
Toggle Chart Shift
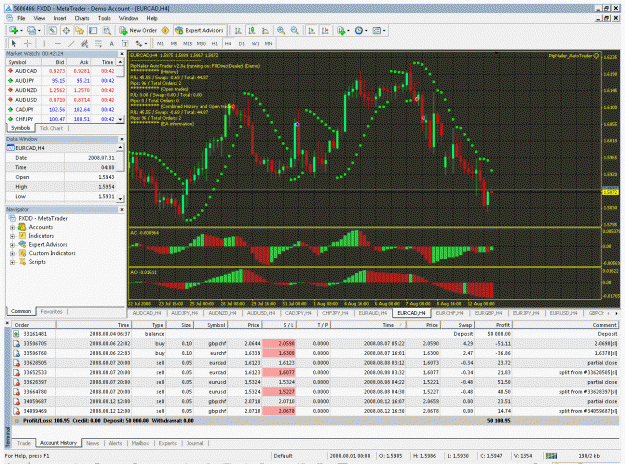[326, 30]
